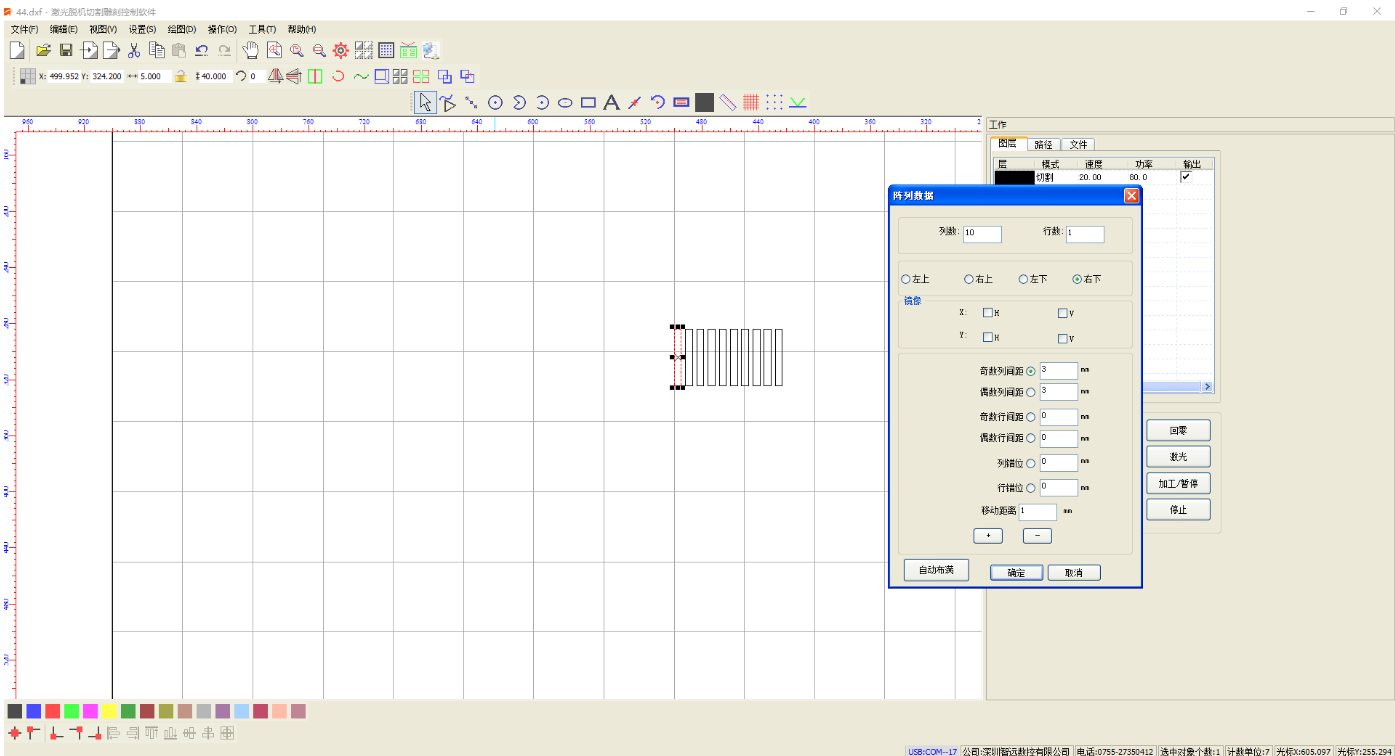Select the rectangle drawing tool
The image size is (1395, 756).
(588, 102)
